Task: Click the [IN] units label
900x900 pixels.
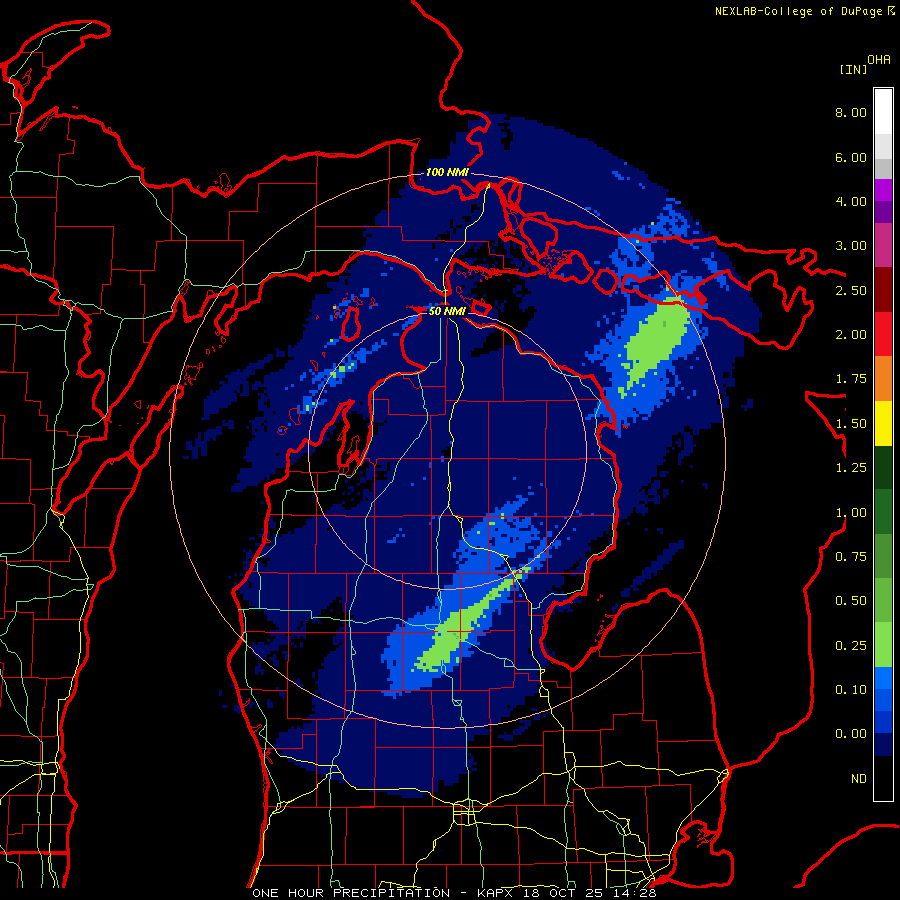Action: coord(853,69)
